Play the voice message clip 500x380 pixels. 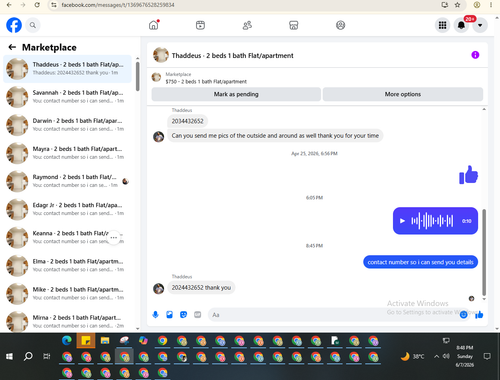point(402,221)
